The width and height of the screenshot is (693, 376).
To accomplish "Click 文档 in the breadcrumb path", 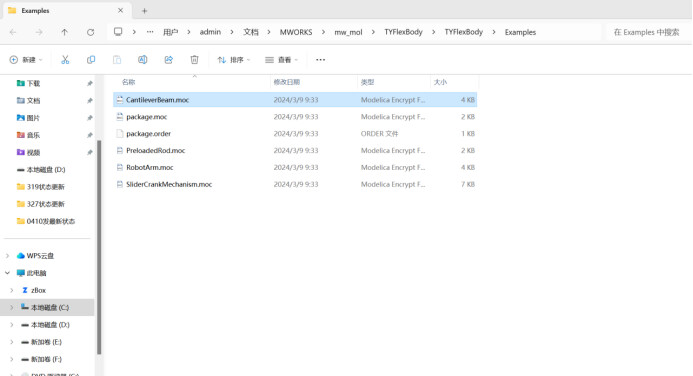I will click(x=251, y=32).
